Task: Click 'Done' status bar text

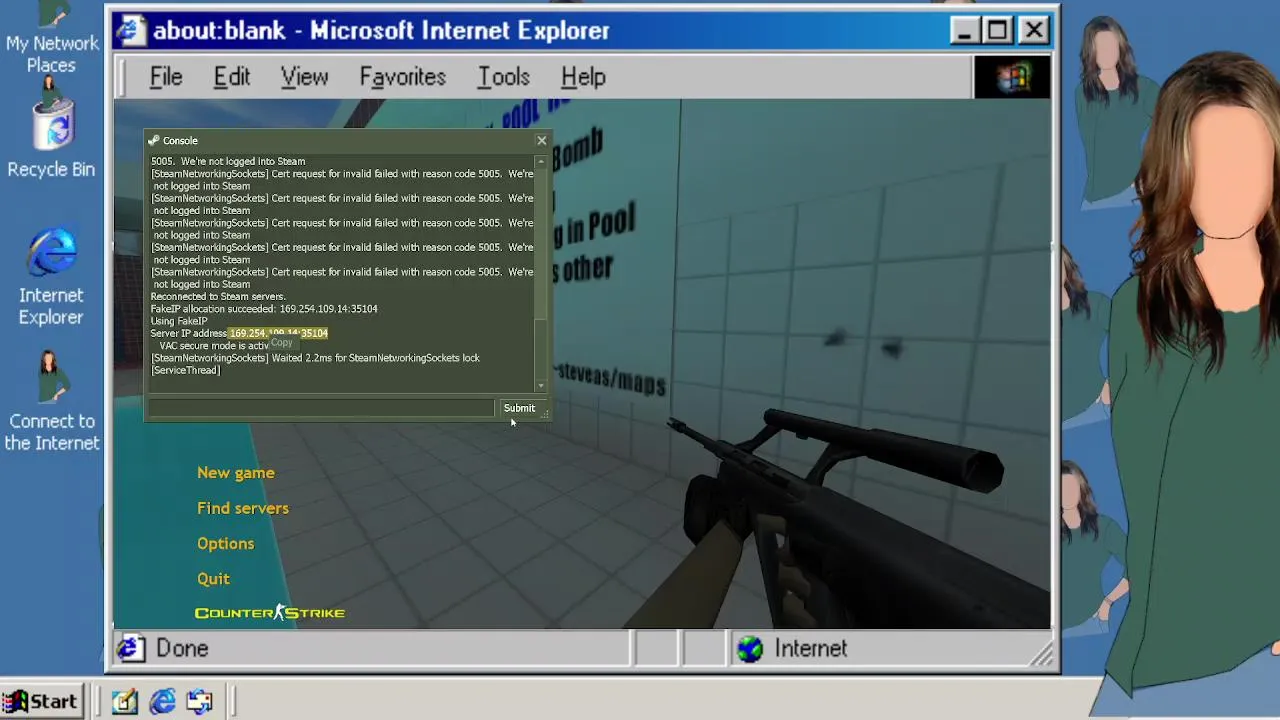Action: pos(182,649)
